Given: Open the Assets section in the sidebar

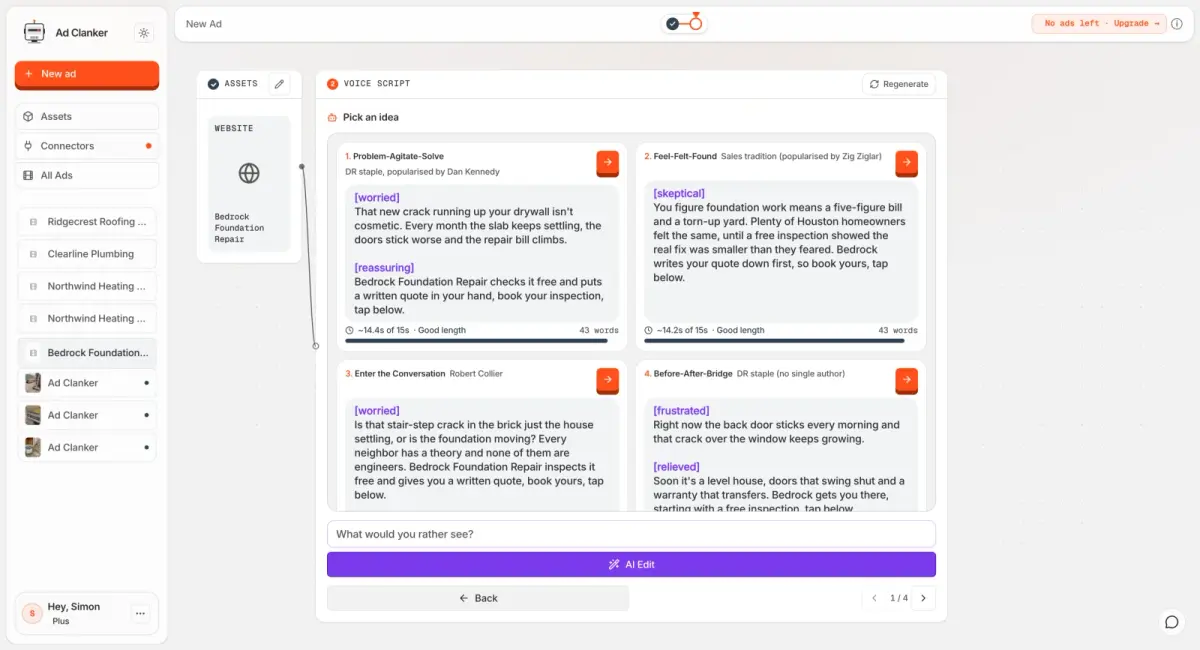Looking at the screenshot, I should [87, 117].
